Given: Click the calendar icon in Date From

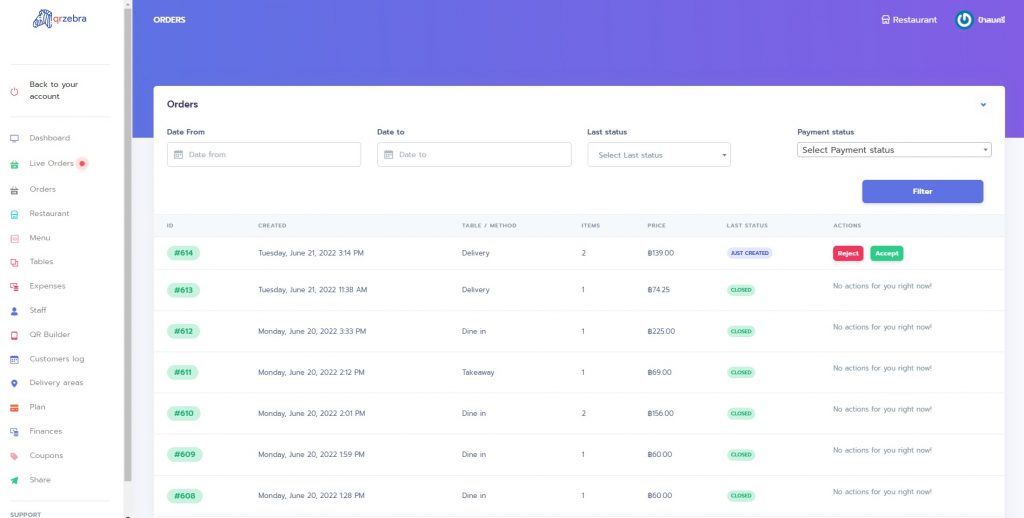Looking at the screenshot, I should click(x=178, y=155).
